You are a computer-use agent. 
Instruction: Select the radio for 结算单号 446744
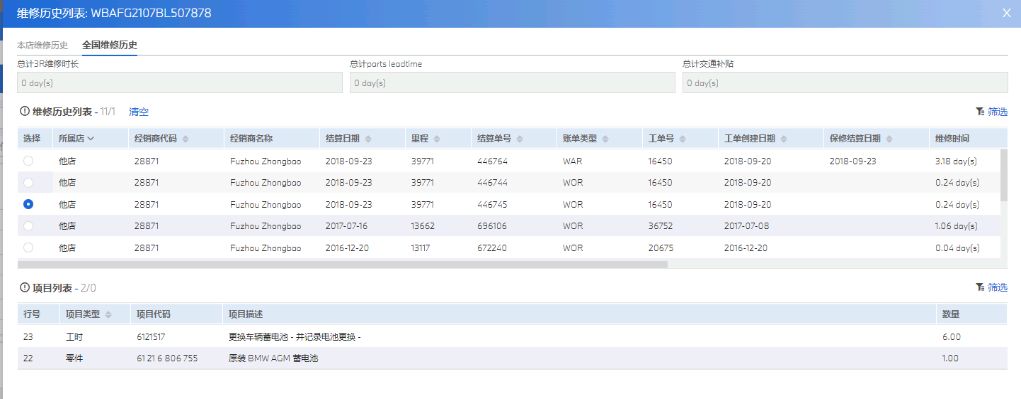tap(28, 183)
